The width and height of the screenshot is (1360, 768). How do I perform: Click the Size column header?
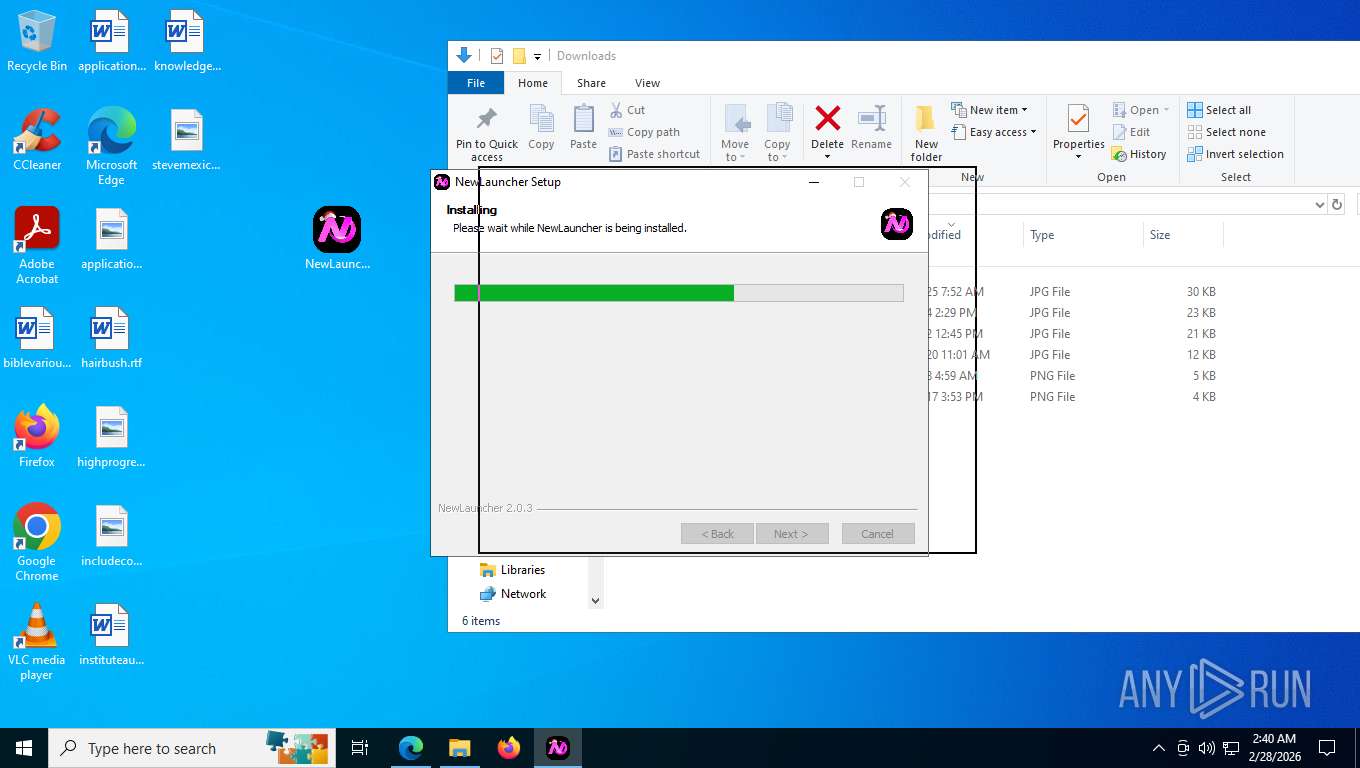click(1183, 235)
